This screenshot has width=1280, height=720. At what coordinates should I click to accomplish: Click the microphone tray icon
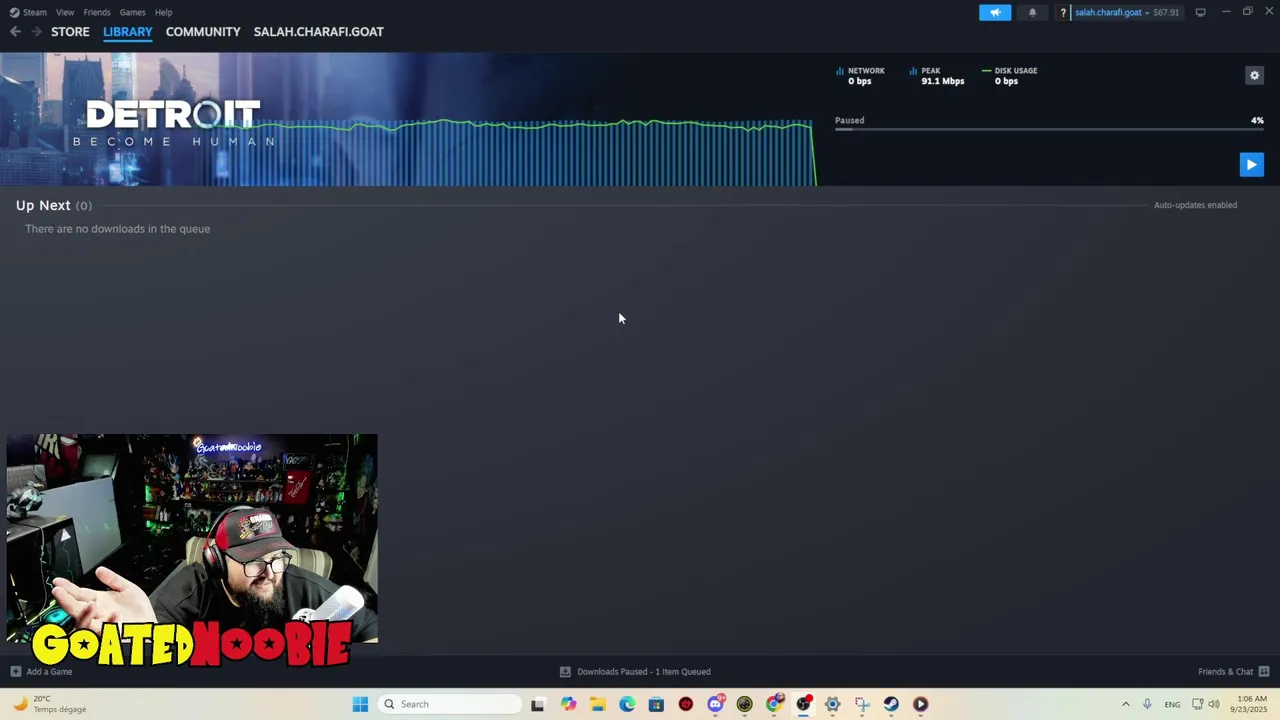click(x=1147, y=704)
